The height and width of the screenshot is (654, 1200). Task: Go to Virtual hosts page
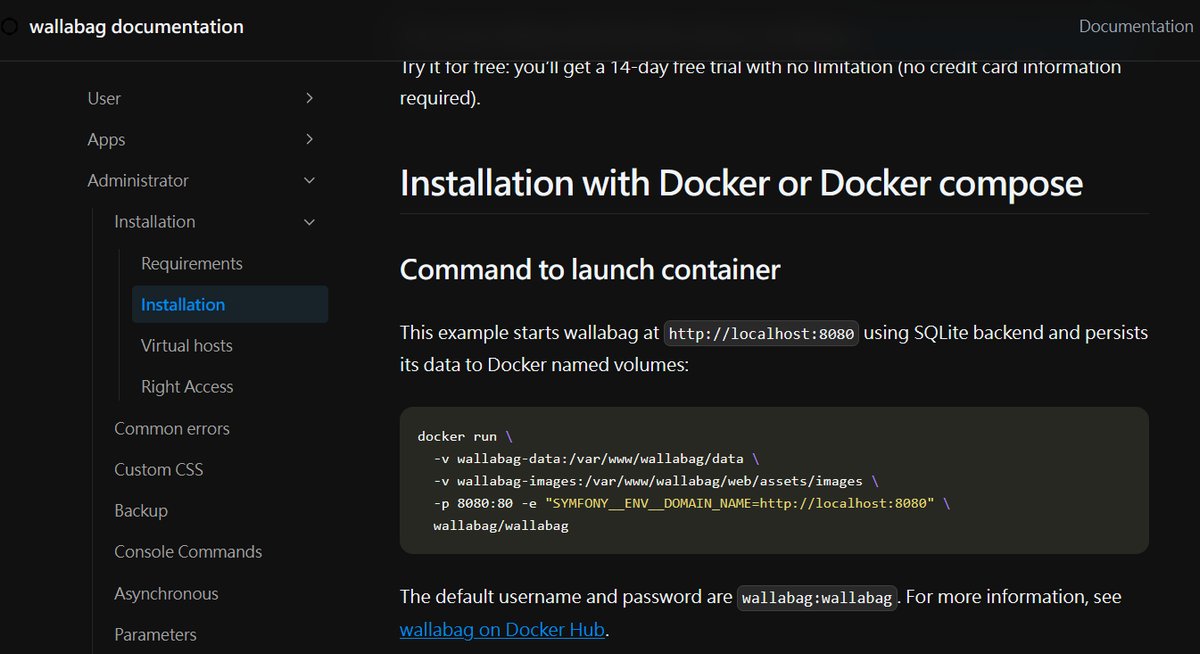pos(186,346)
